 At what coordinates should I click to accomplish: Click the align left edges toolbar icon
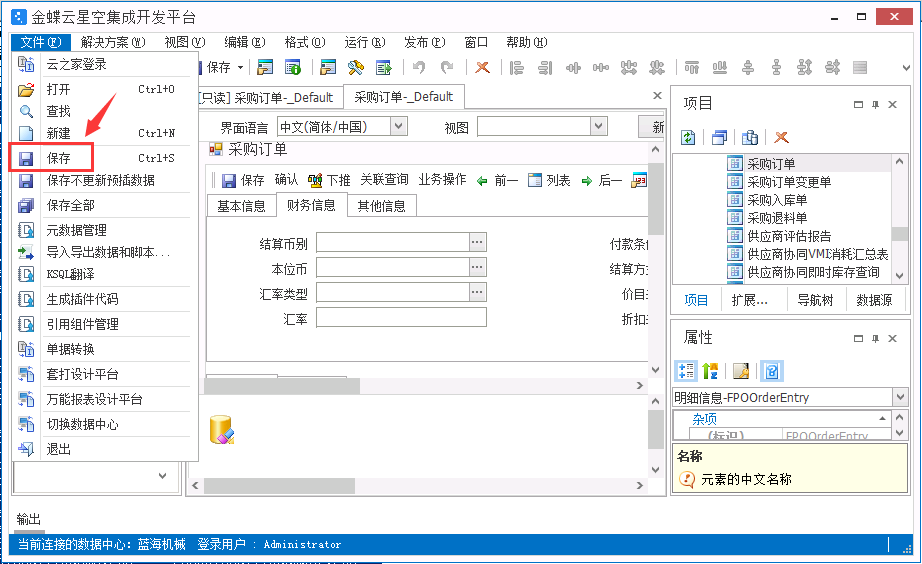click(517, 68)
